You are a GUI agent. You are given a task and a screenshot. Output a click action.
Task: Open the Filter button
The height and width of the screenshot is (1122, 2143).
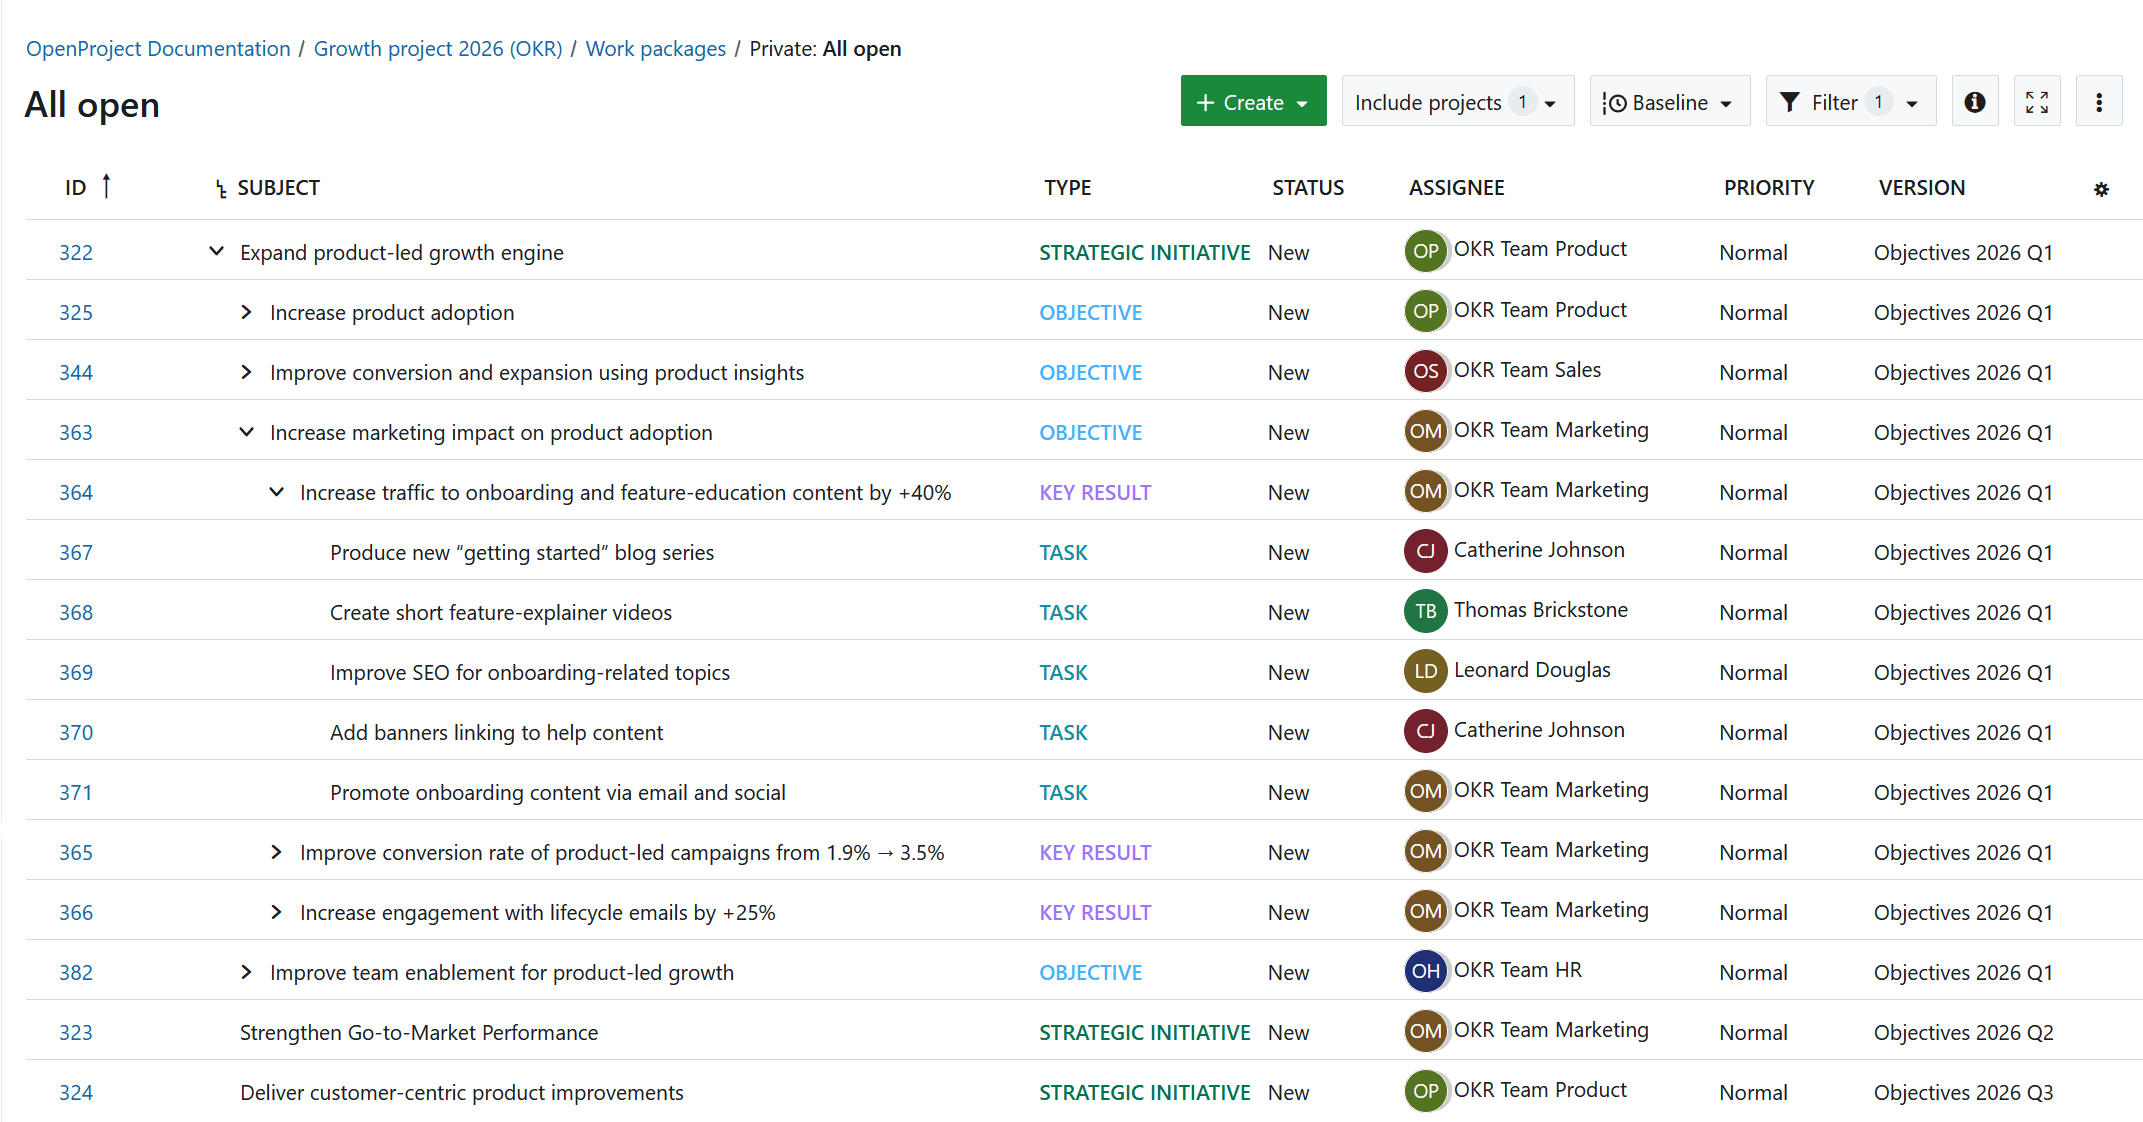coord(1849,102)
